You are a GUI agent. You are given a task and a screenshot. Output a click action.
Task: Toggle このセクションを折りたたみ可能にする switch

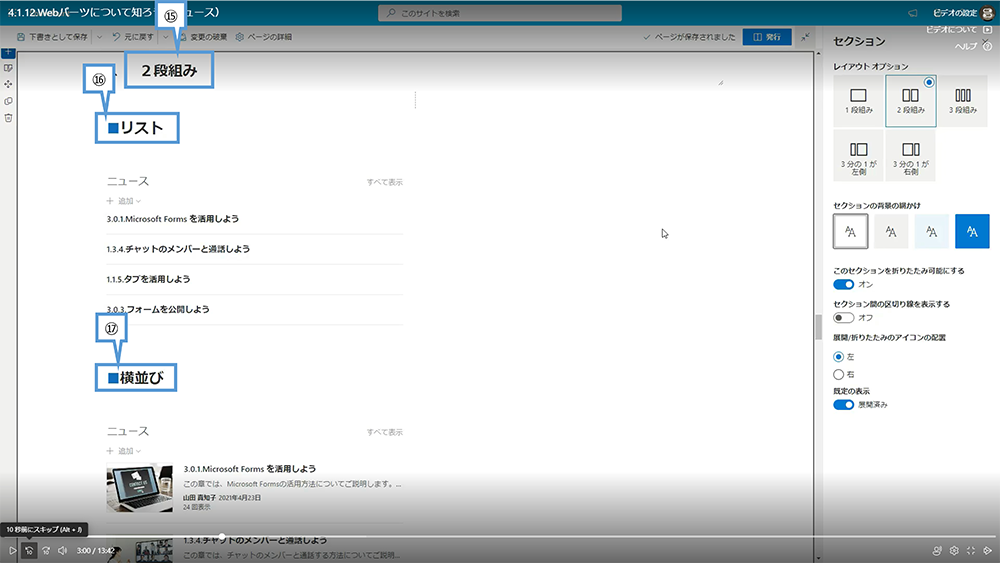point(843,284)
